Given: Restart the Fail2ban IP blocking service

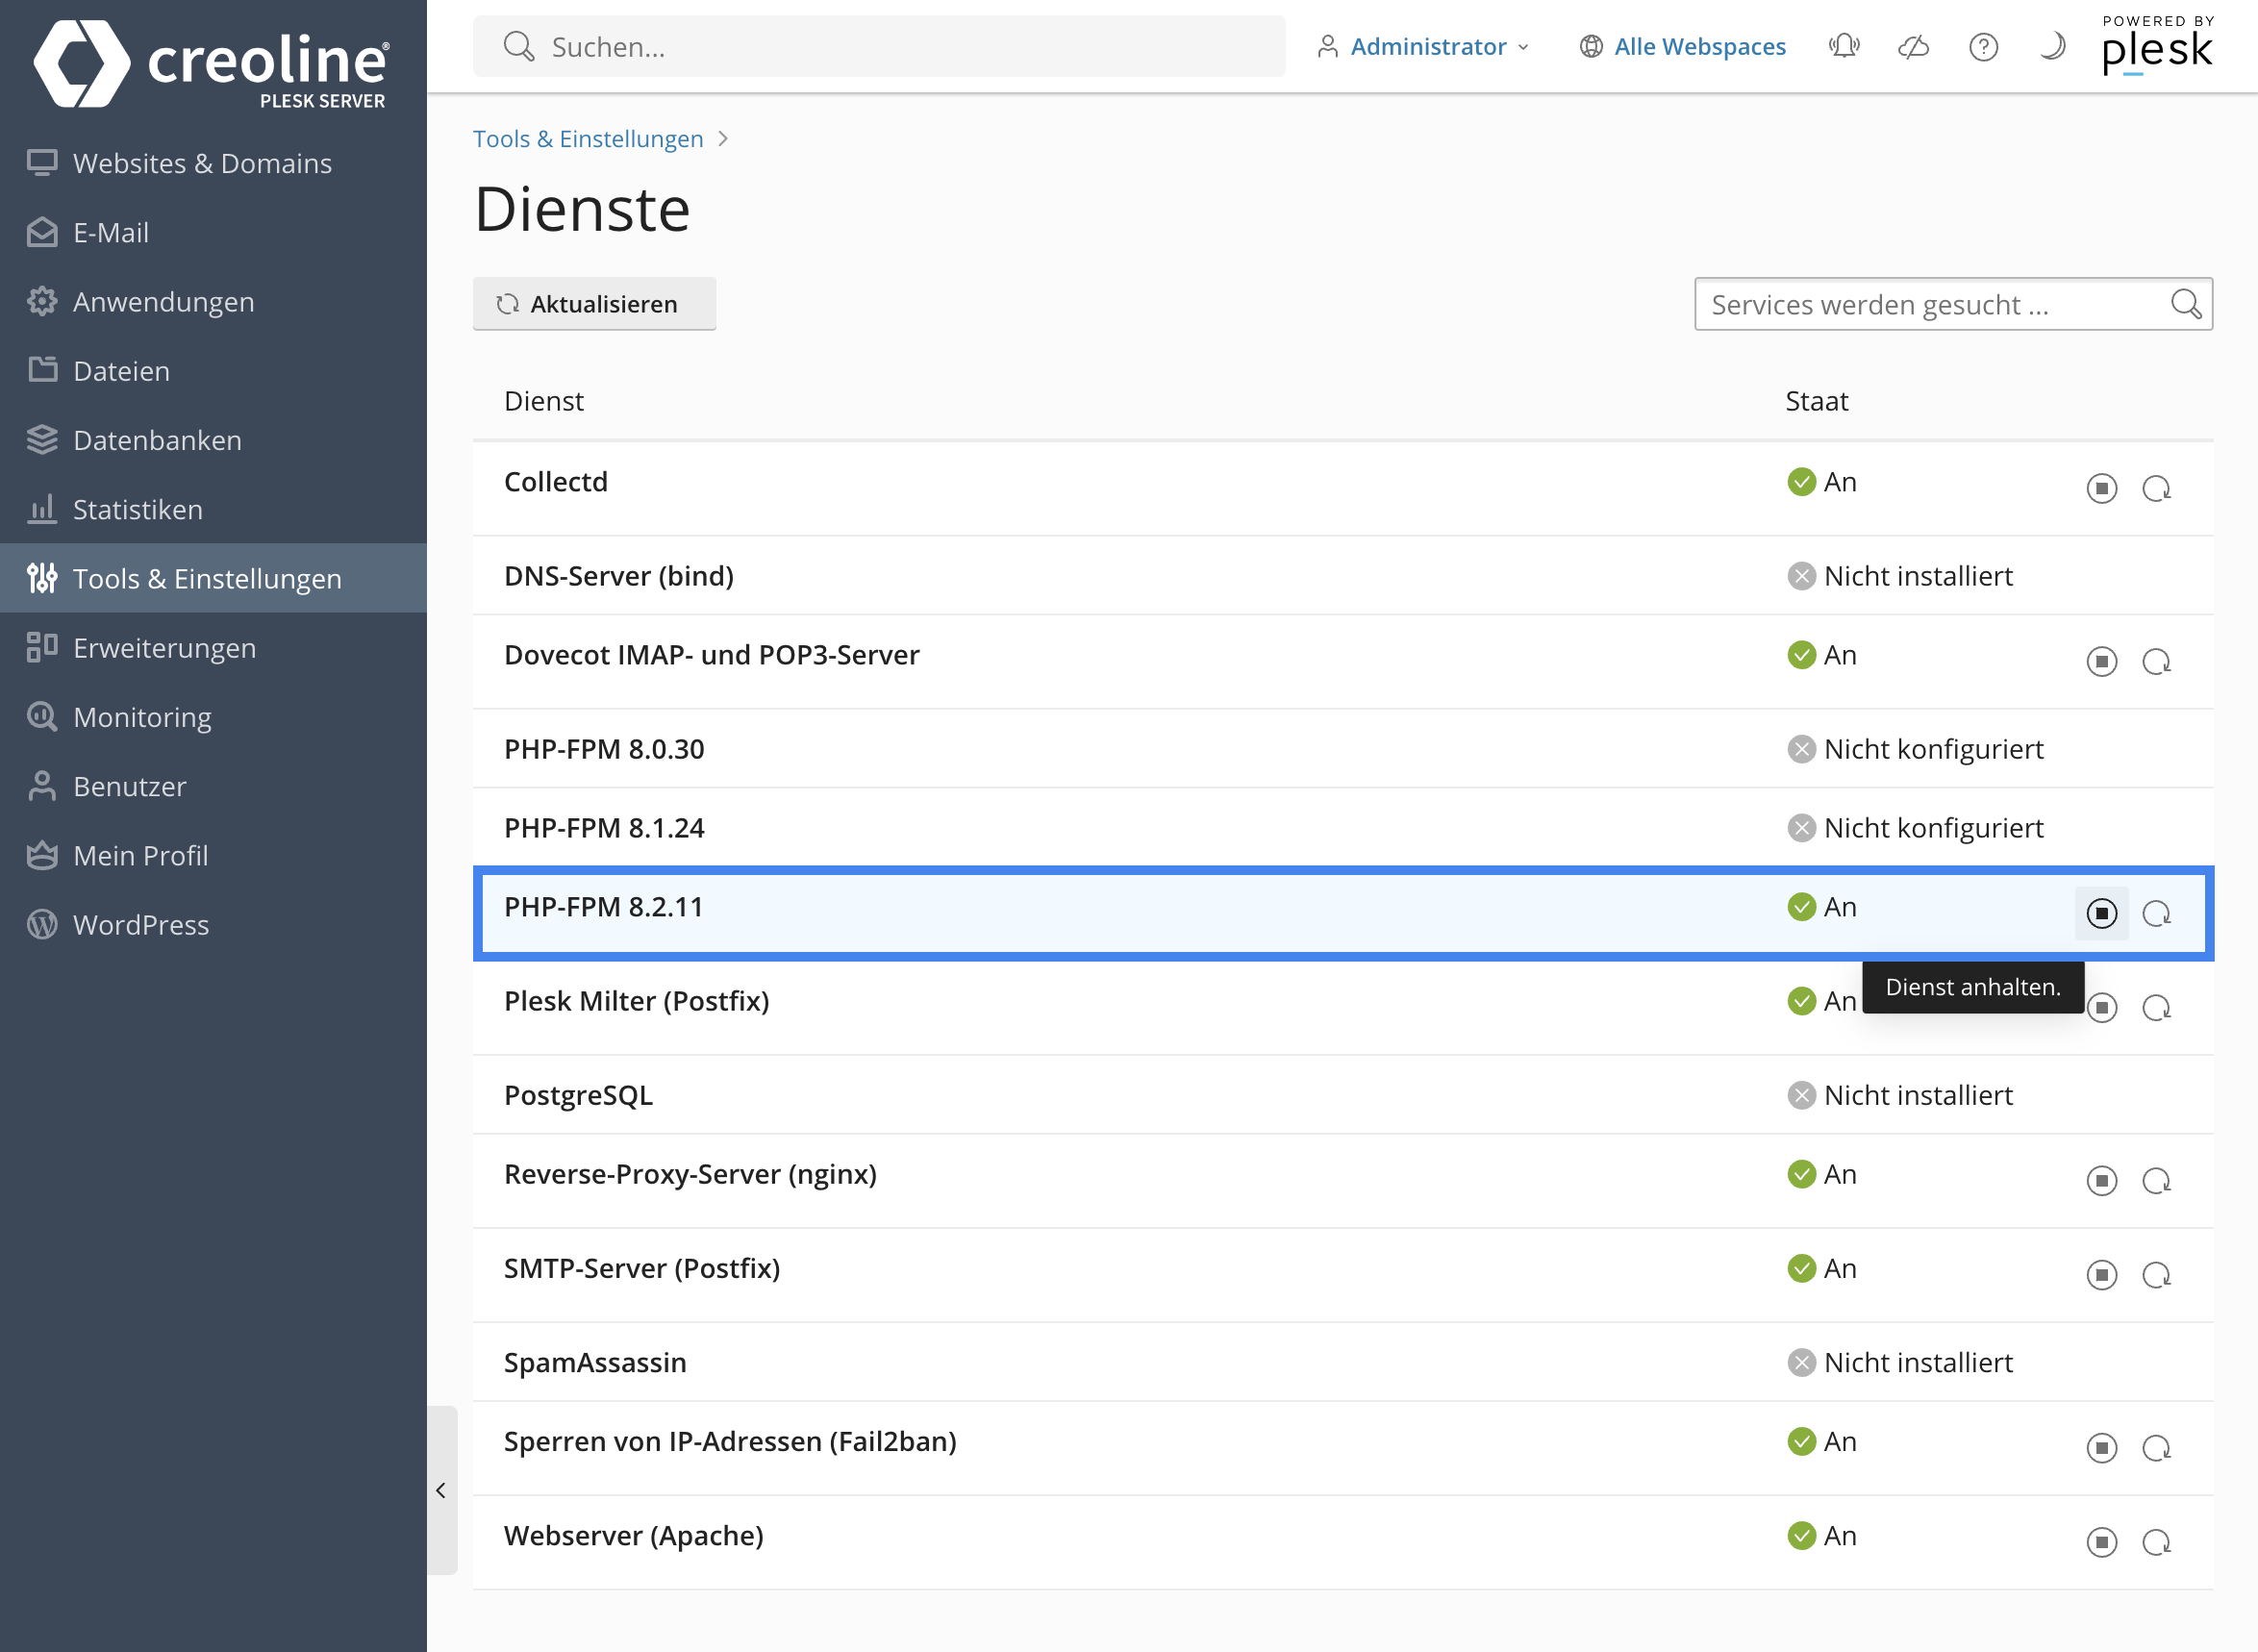Looking at the screenshot, I should tap(2156, 1447).
